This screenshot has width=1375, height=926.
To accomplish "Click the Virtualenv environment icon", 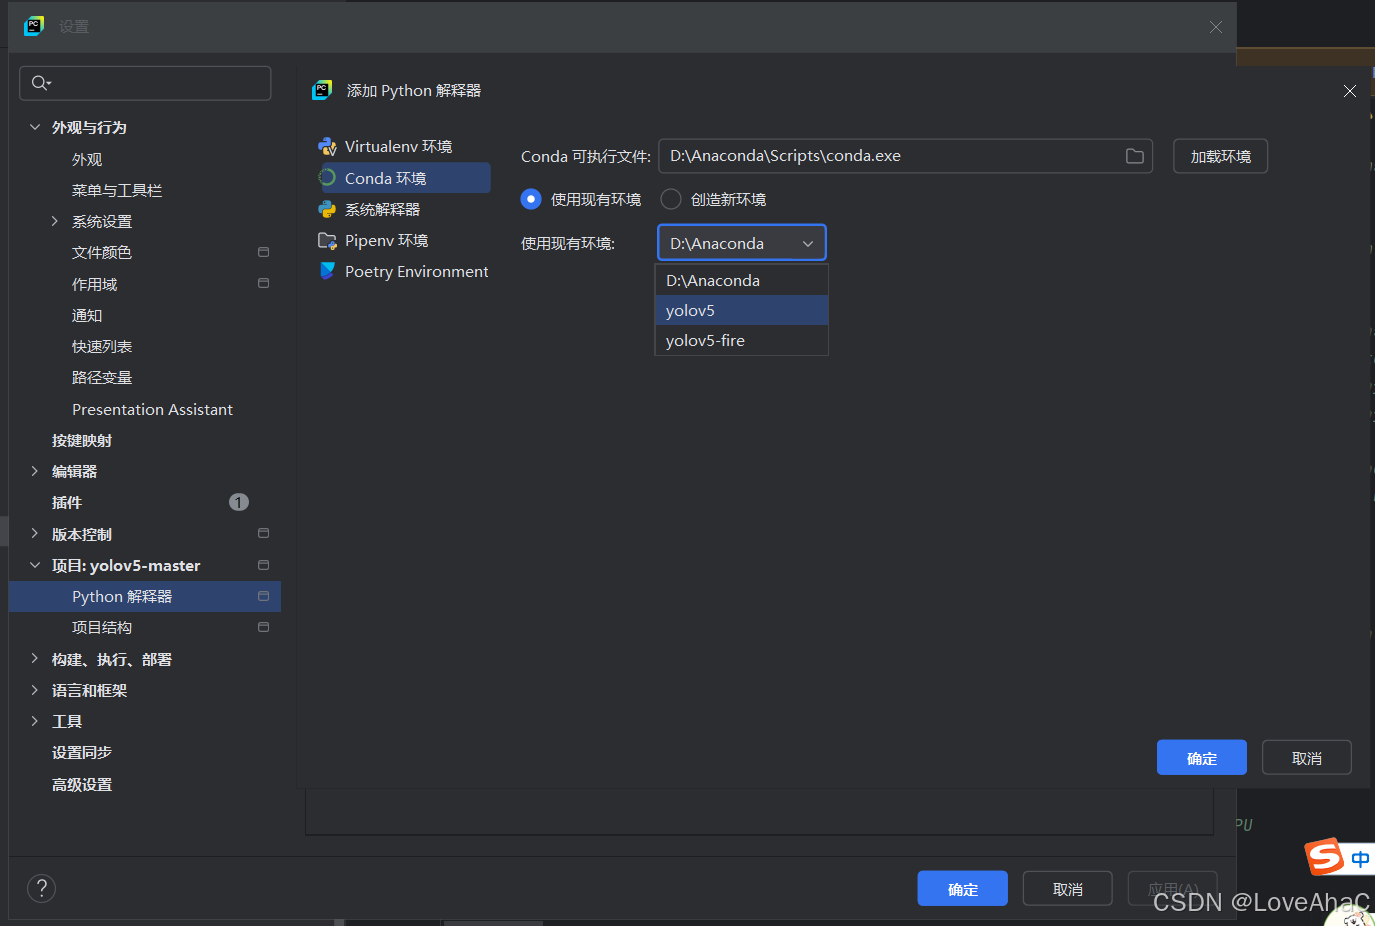I will click(327, 147).
